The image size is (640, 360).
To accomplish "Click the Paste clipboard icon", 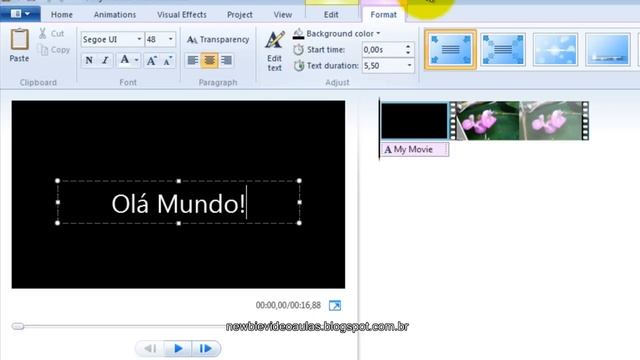I will [19, 40].
